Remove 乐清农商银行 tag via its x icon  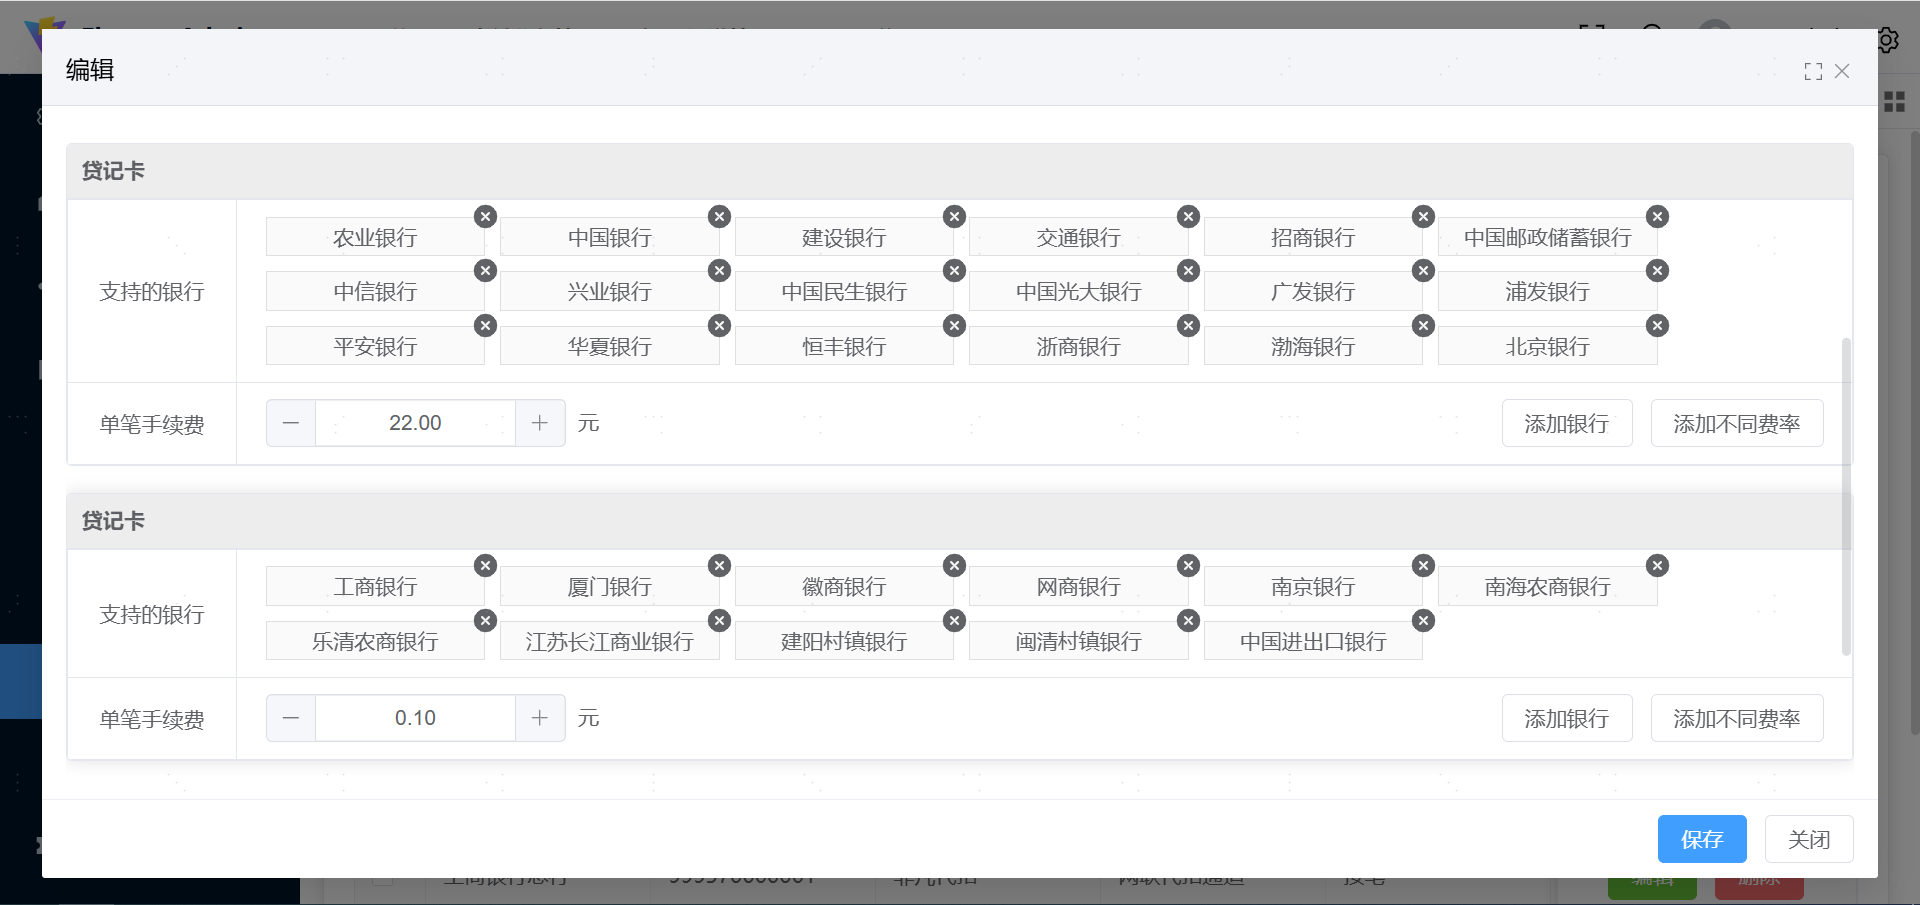tap(485, 621)
